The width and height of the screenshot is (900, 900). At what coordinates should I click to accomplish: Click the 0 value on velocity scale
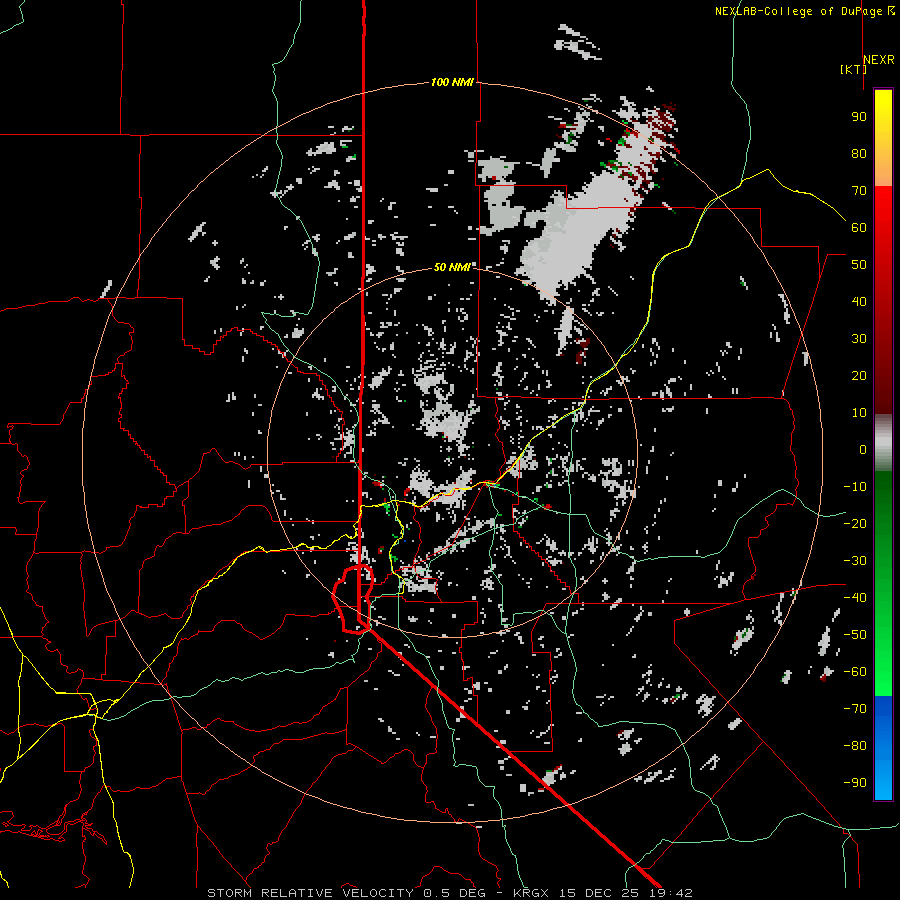[x=863, y=450]
